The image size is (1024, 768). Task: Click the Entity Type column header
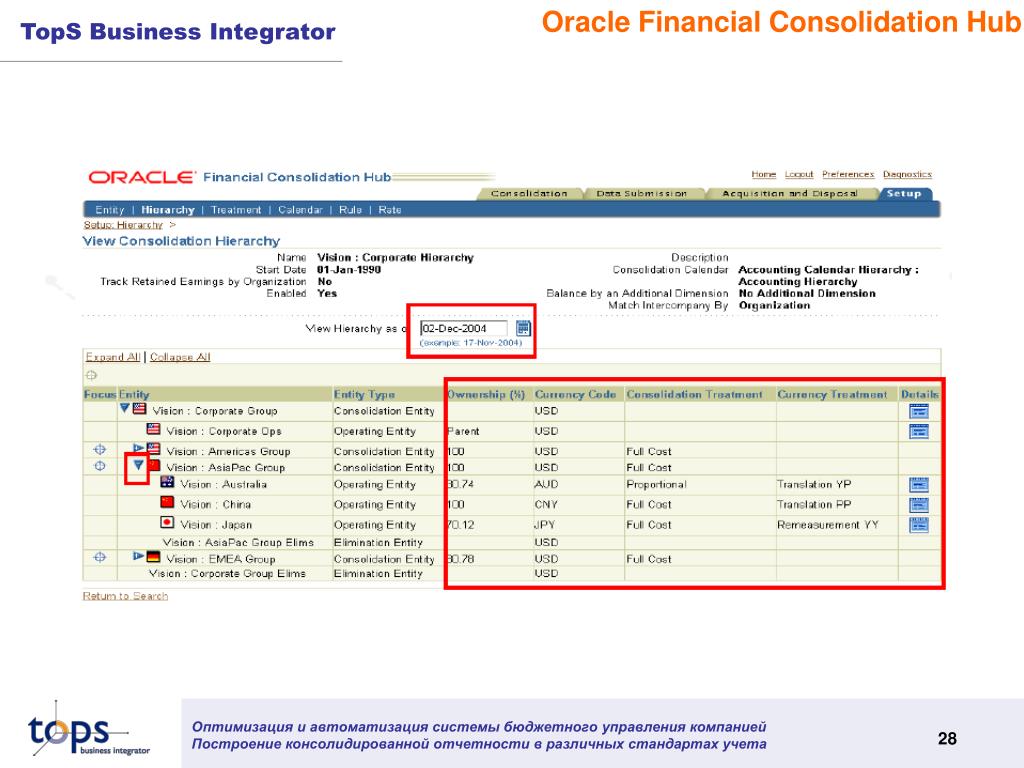364,394
